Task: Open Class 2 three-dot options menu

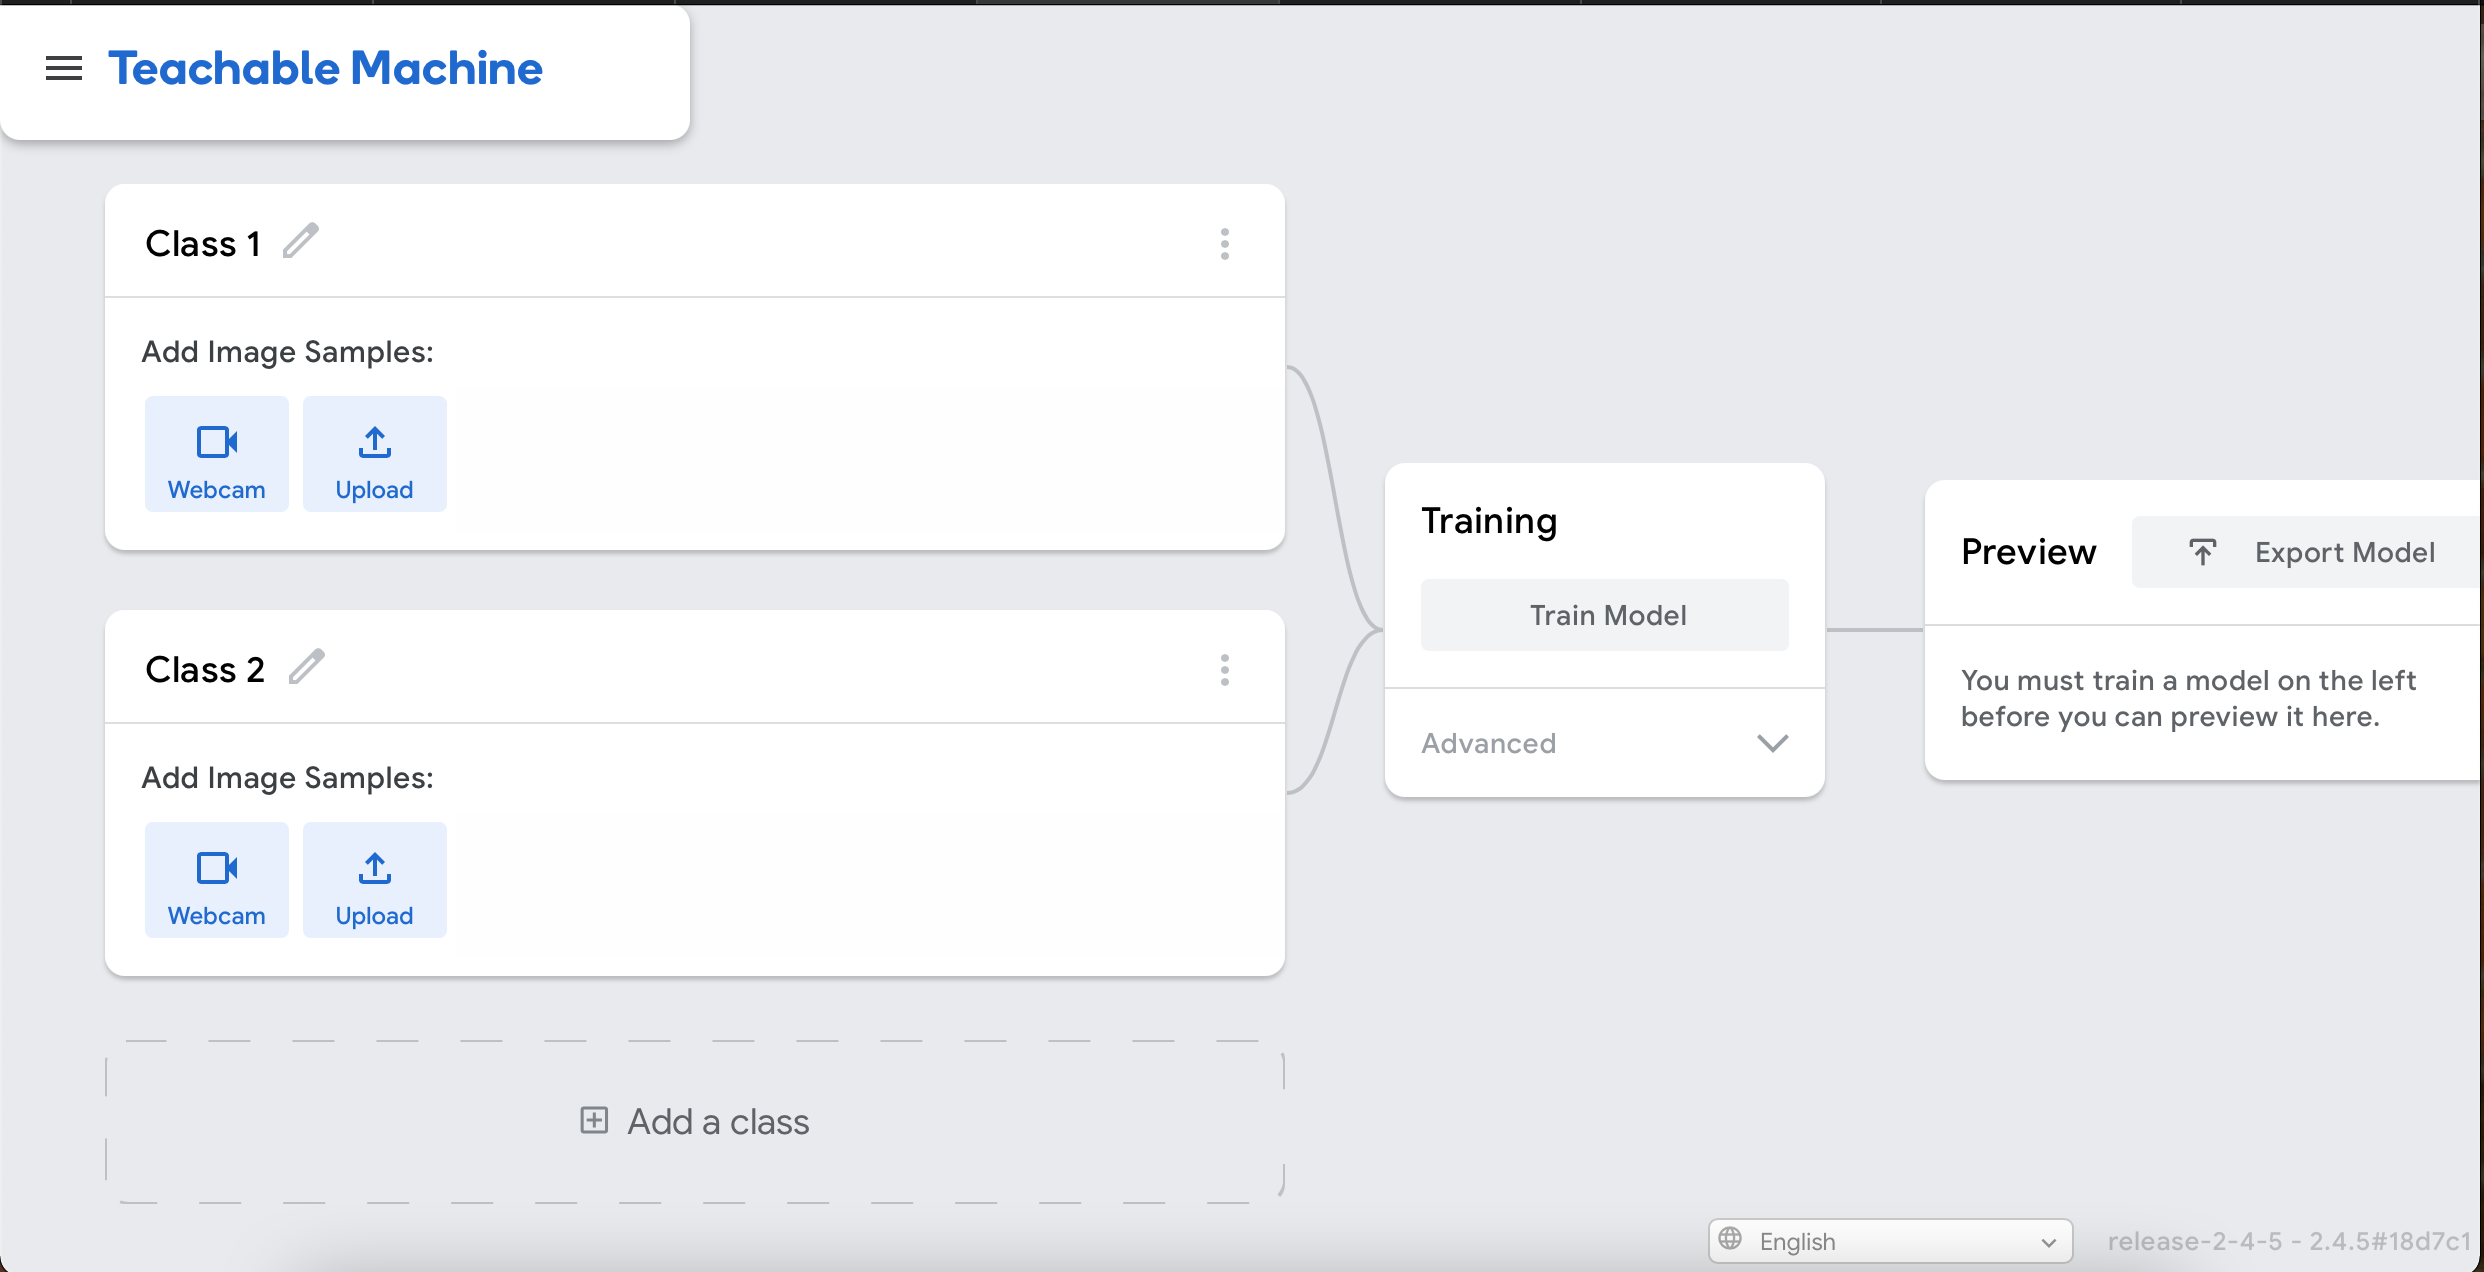Action: [x=1224, y=670]
